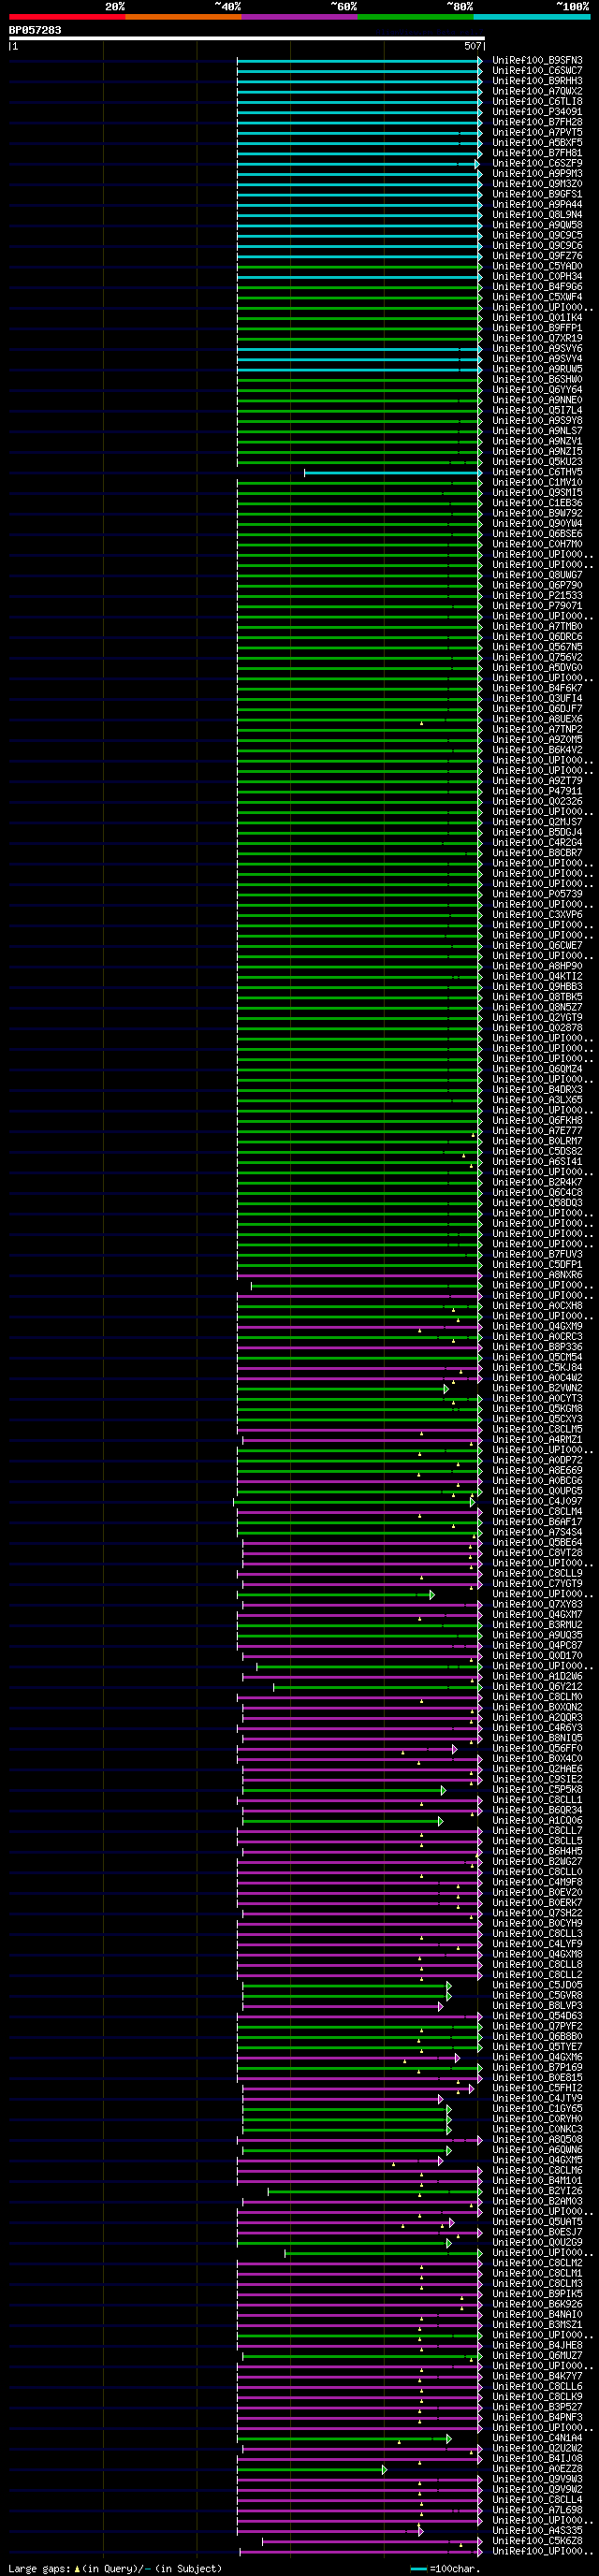599x2576 pixels.
Task: Open hit UniRef100_C6THV5
Action: 537,472
